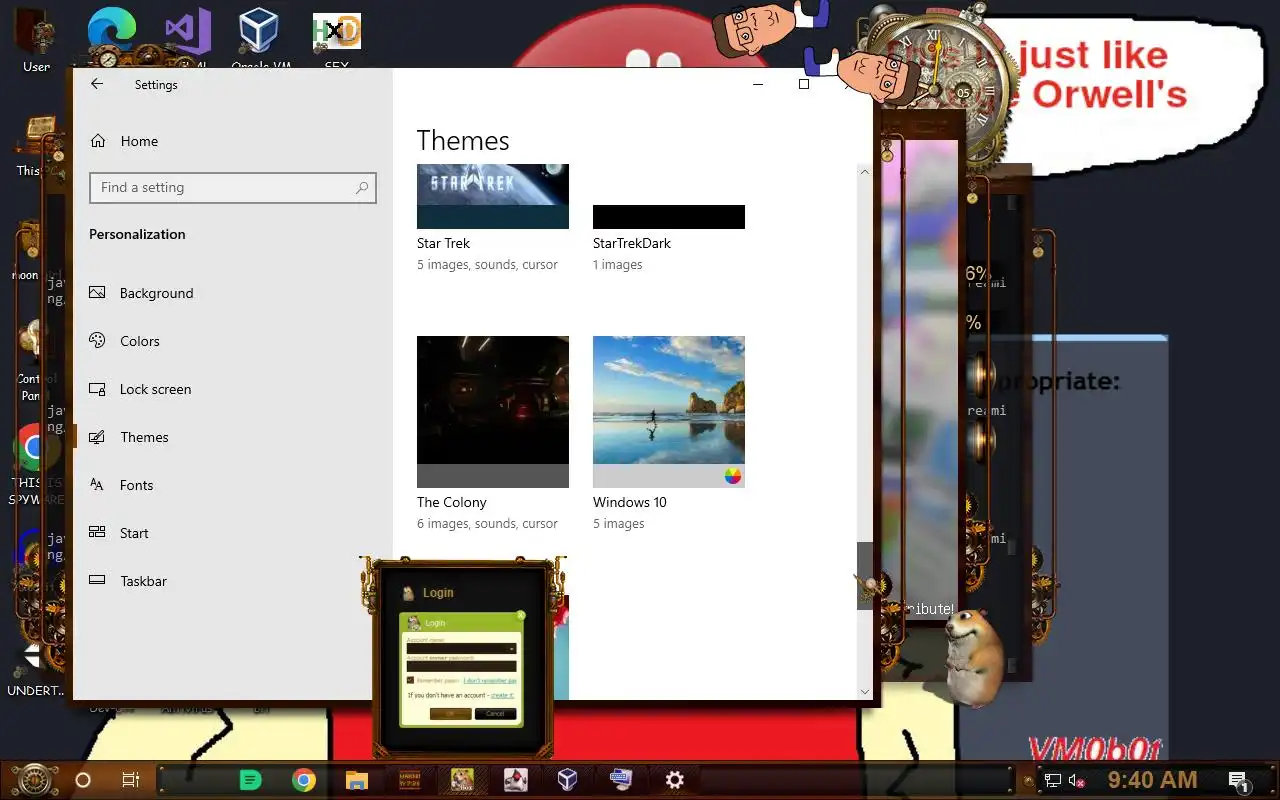Open the Settings gear on the taskbar
Screen dimensions: 1280x800
(675, 780)
